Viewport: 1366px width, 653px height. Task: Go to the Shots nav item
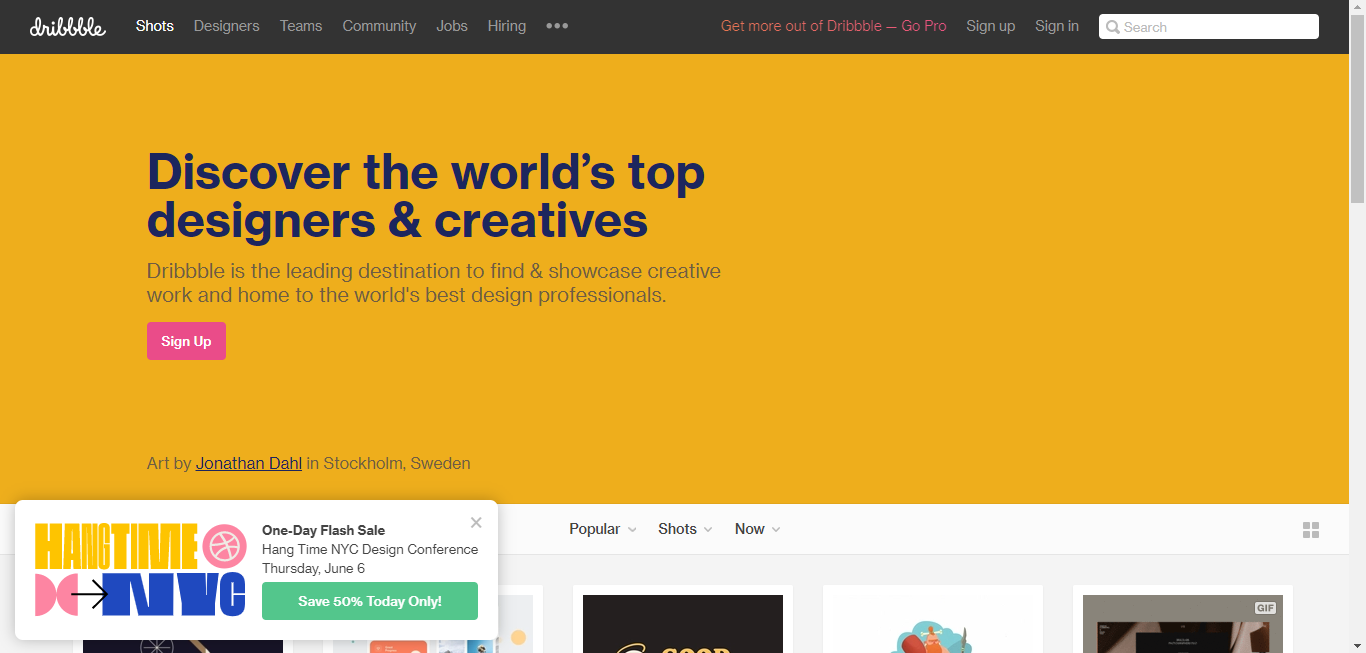click(x=155, y=26)
